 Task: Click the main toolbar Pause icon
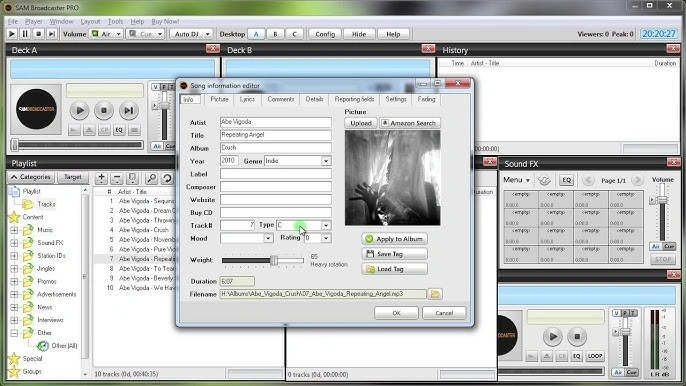pos(25,34)
